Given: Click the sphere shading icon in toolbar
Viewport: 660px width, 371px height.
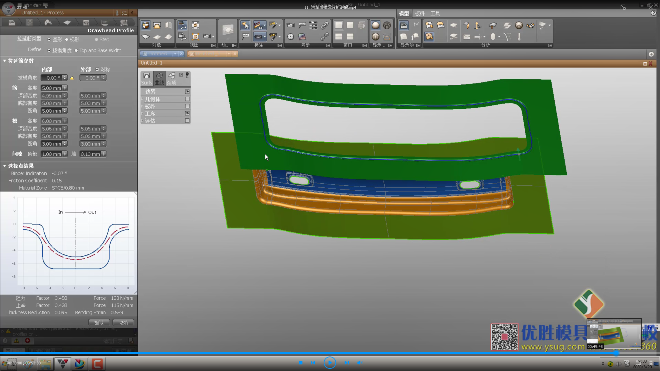Looking at the screenshot, I should (x=375, y=25).
